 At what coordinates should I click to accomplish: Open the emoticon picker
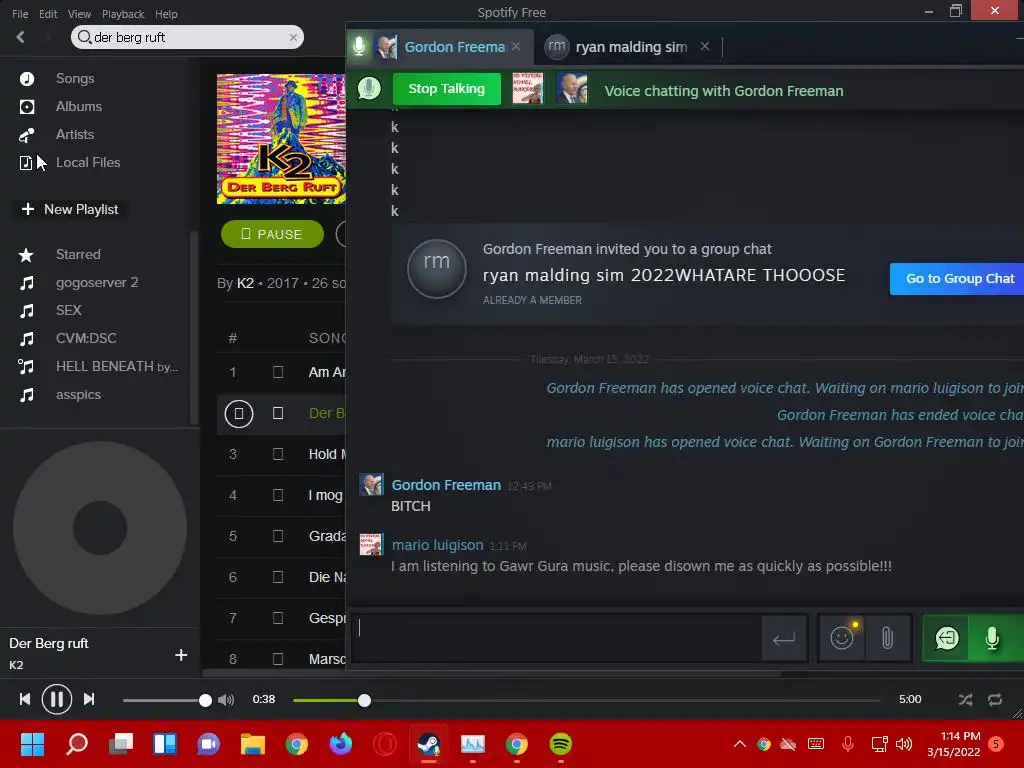click(842, 638)
